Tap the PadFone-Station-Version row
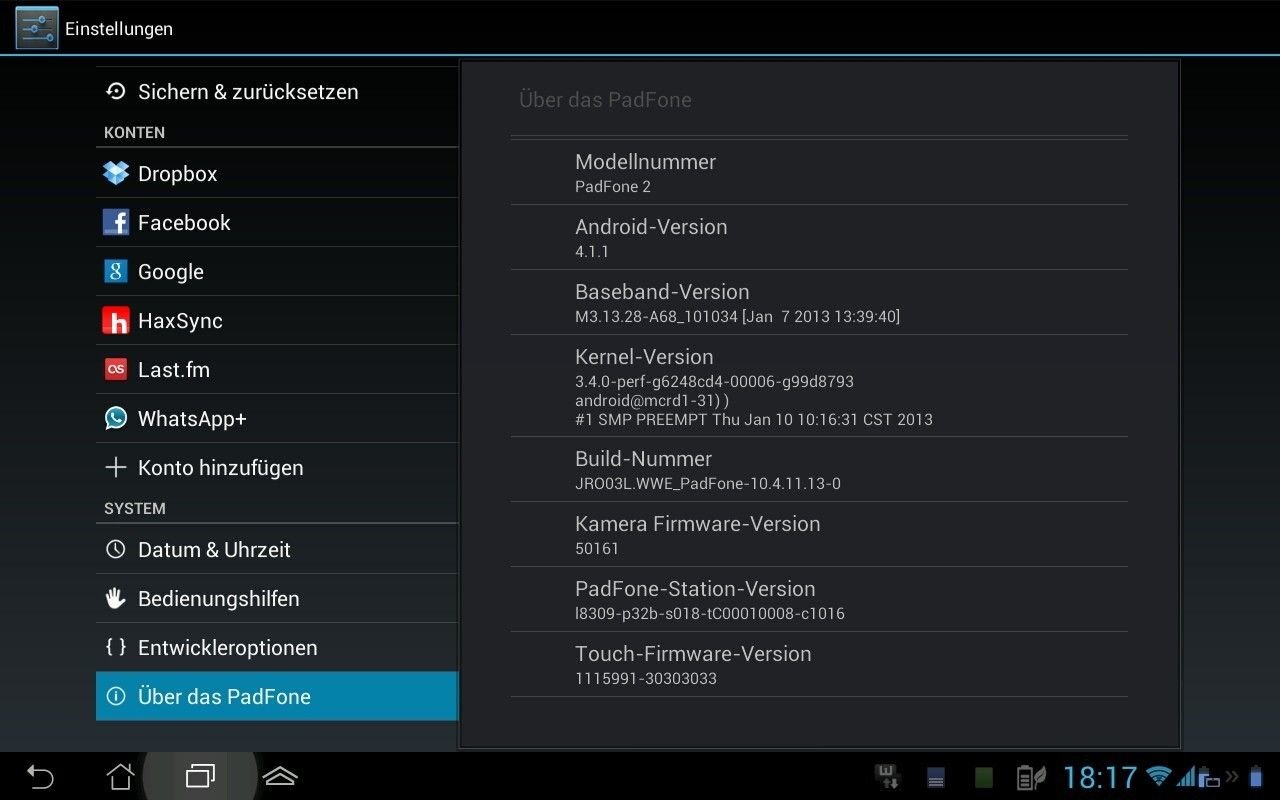 pos(819,599)
